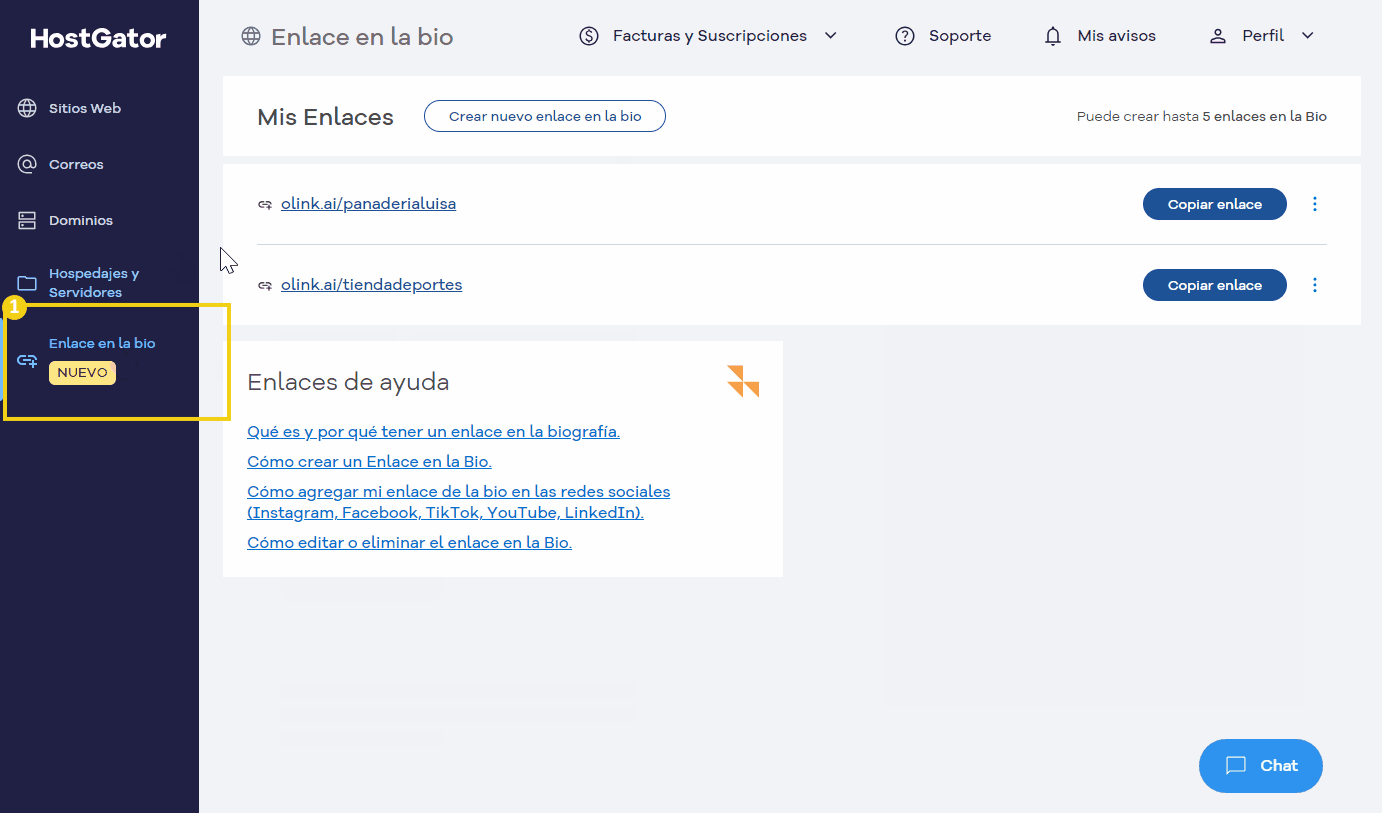Click Puede crear hasta 5 enlaces text
The height and width of the screenshot is (813, 1382).
1201,117
